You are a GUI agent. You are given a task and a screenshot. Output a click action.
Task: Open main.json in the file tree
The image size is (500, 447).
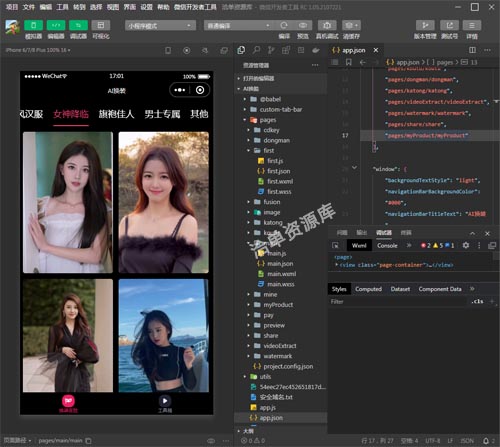[281, 264]
